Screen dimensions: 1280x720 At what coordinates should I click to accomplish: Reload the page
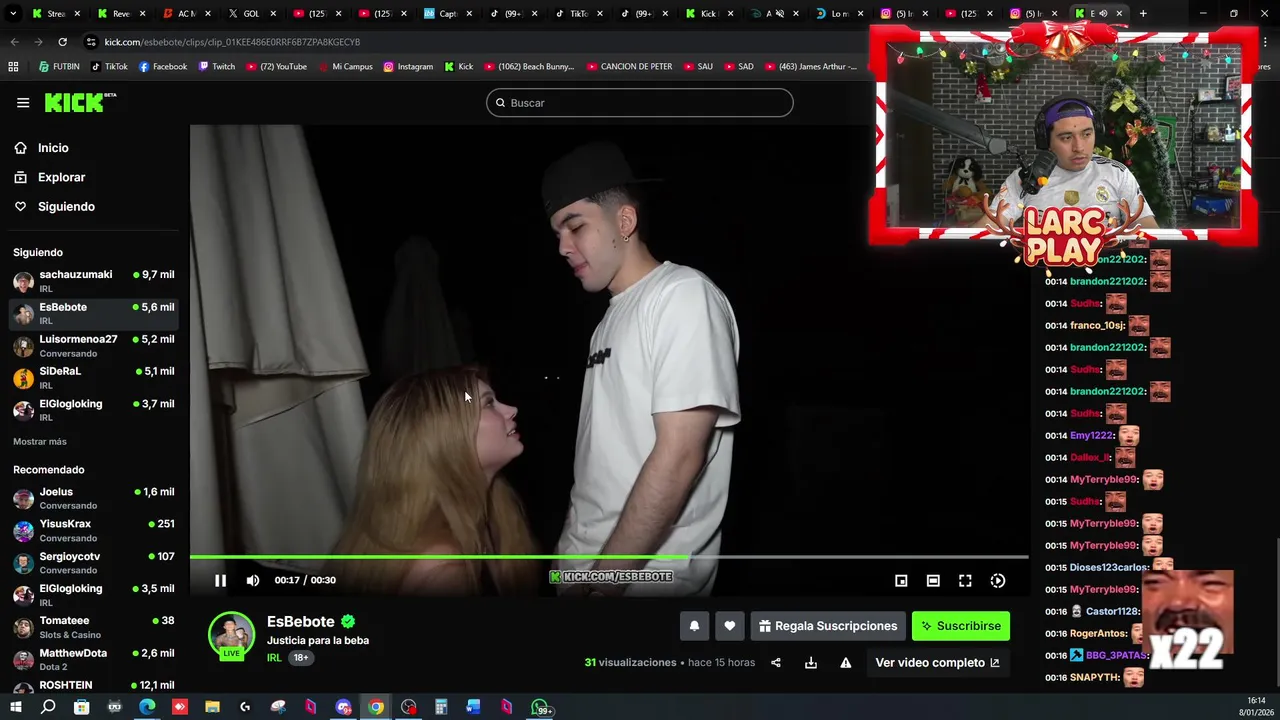point(62,42)
